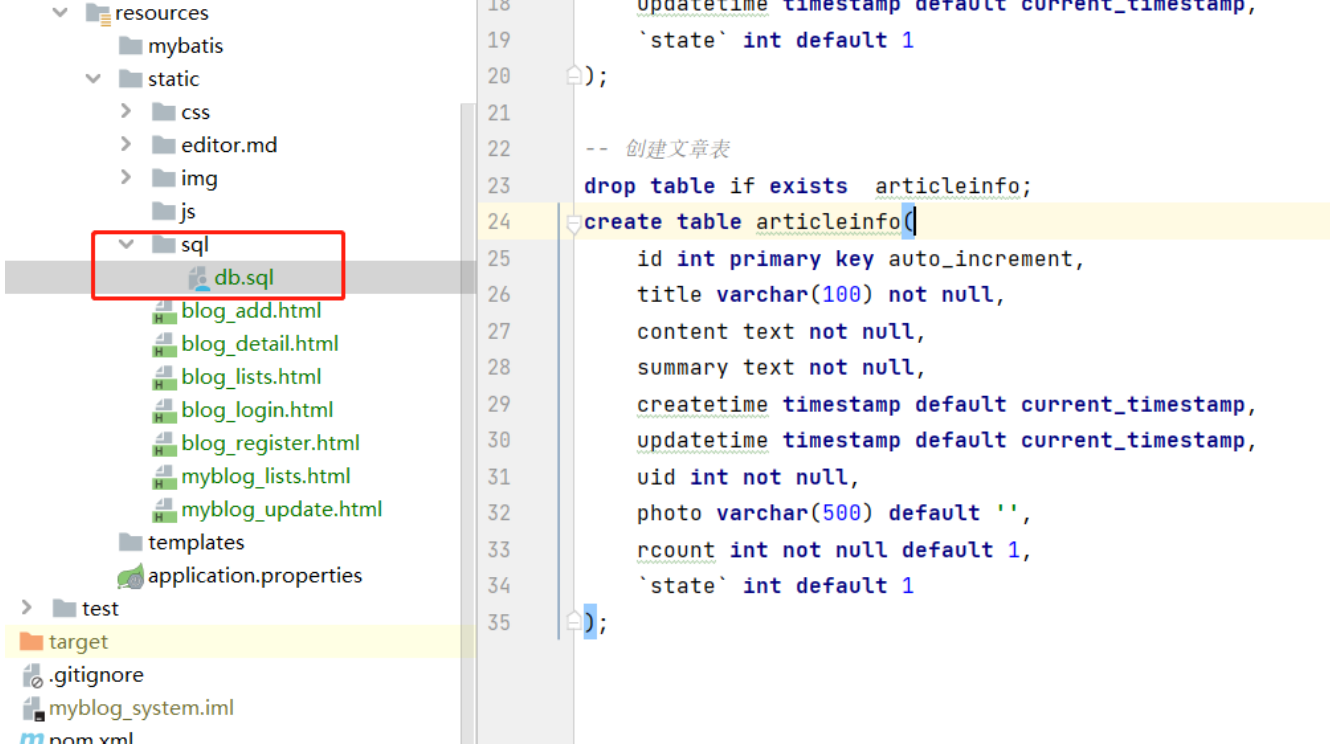The image size is (1330, 749).
Task: Open blog_login.html in the tree
Action: [258, 410]
